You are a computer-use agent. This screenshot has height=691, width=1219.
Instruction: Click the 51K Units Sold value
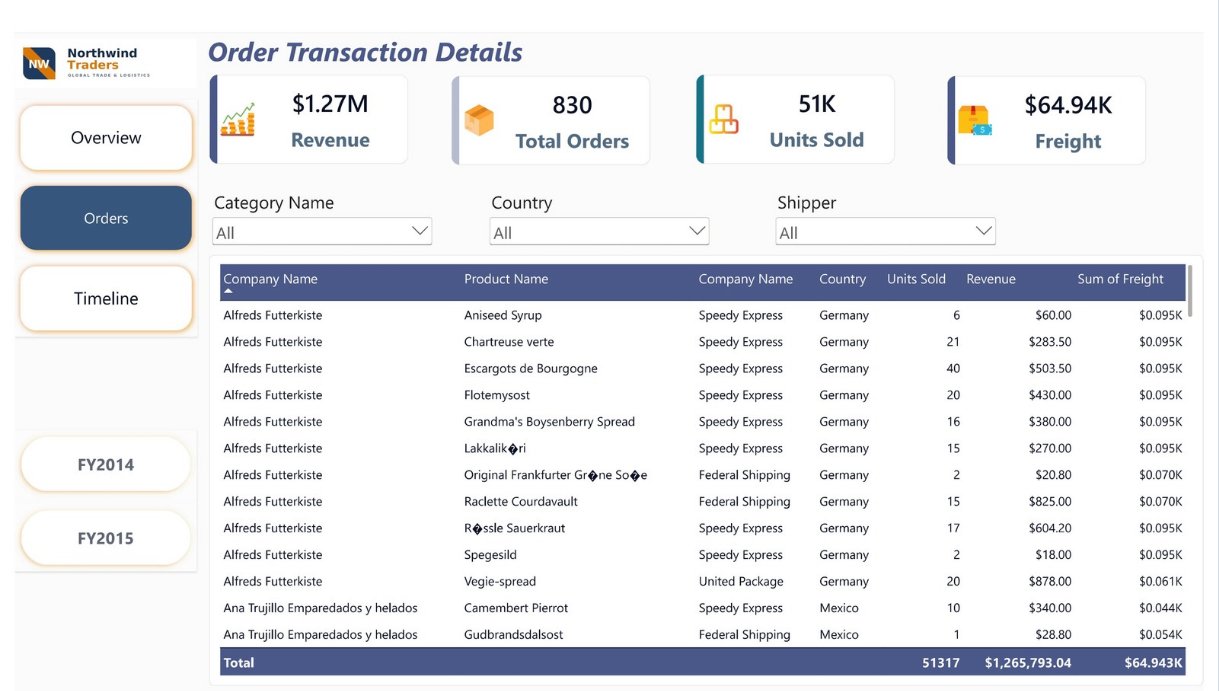pyautogui.click(x=817, y=104)
